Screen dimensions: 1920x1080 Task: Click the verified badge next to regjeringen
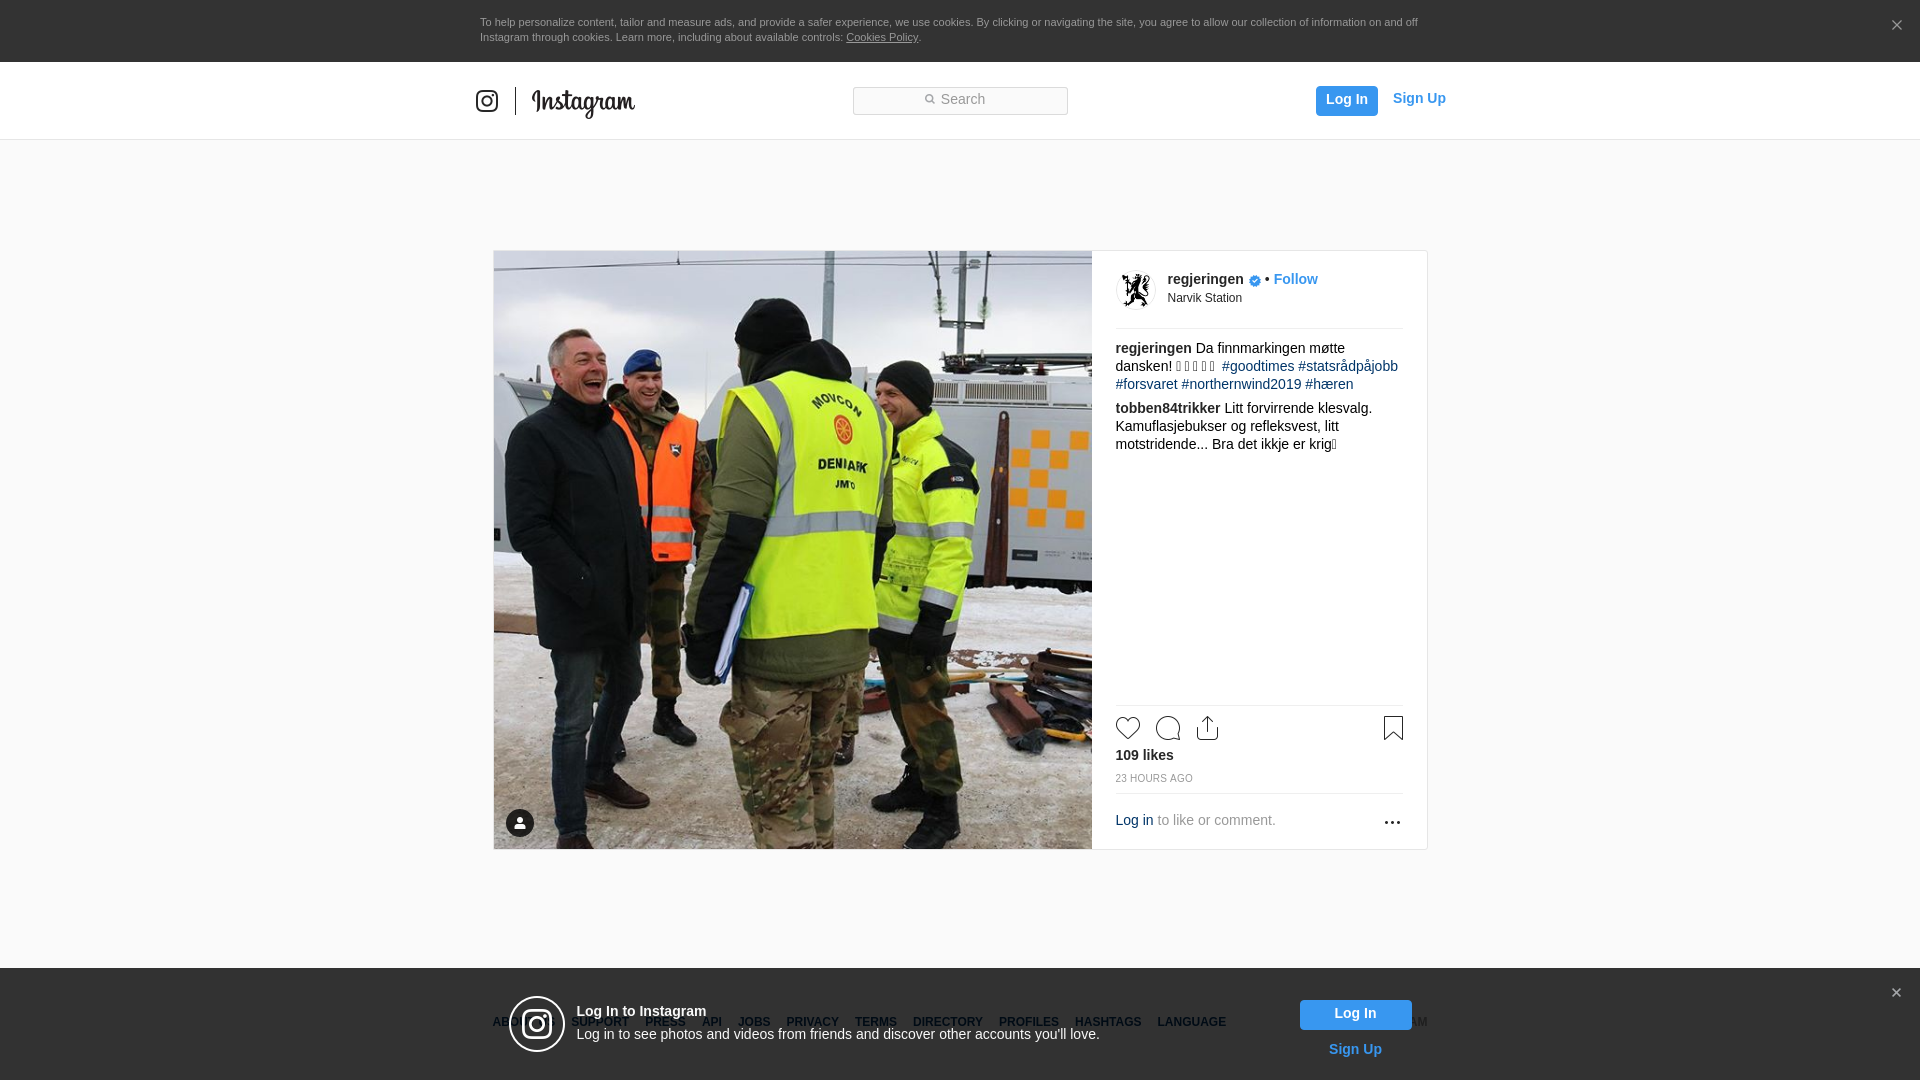(x=1254, y=281)
